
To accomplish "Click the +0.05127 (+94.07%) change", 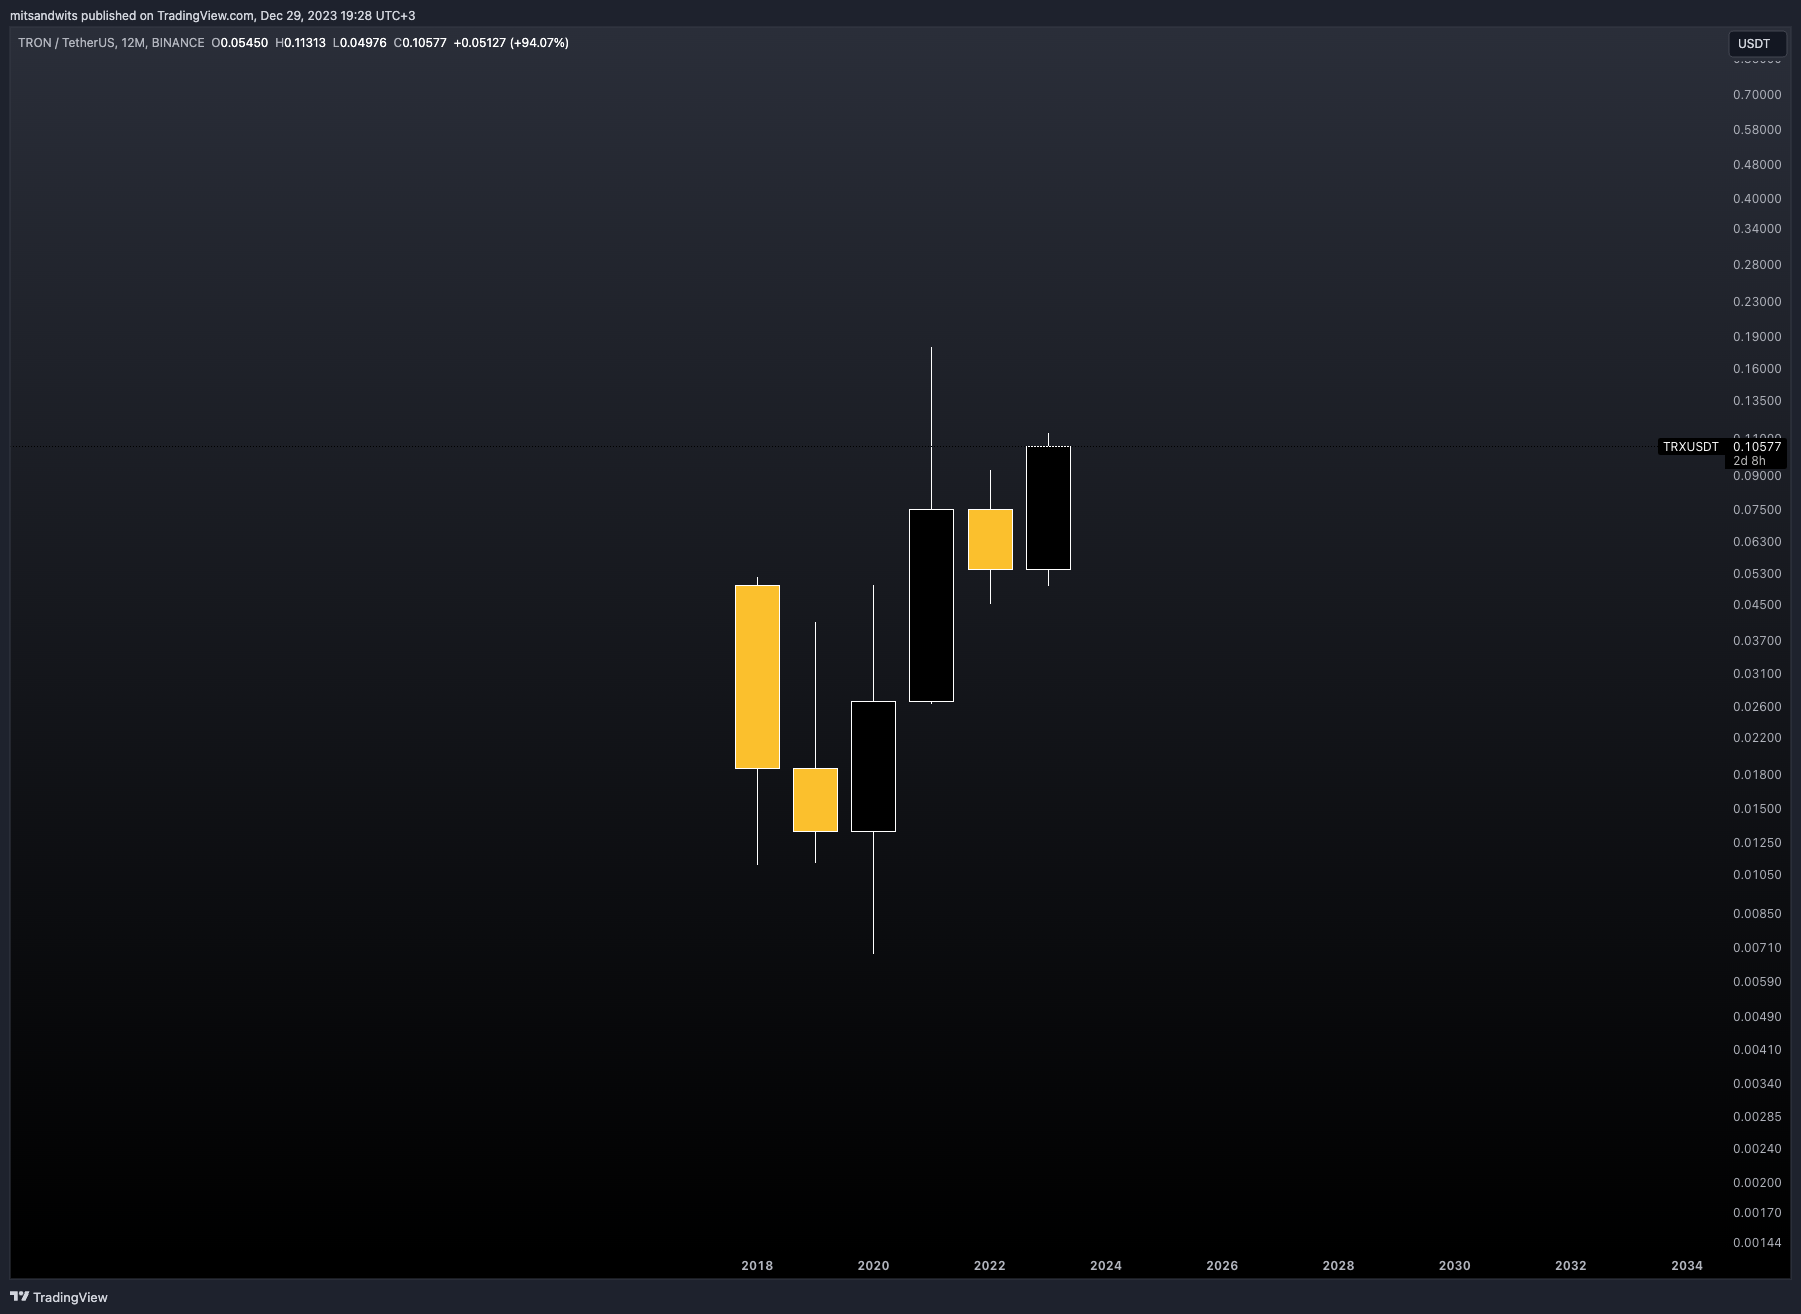I will point(511,43).
